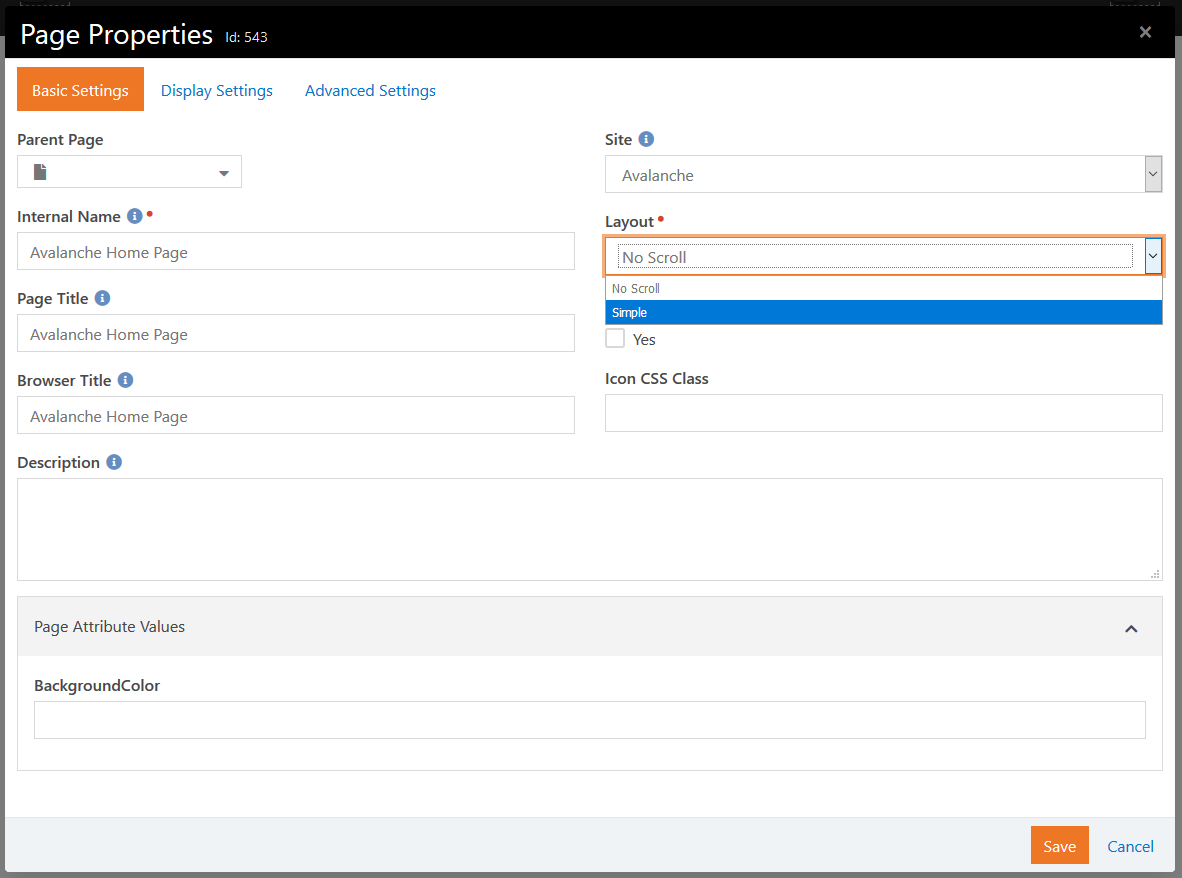1182x878 pixels.
Task: Click the Id: 543 label in header
Action: pyautogui.click(x=247, y=37)
